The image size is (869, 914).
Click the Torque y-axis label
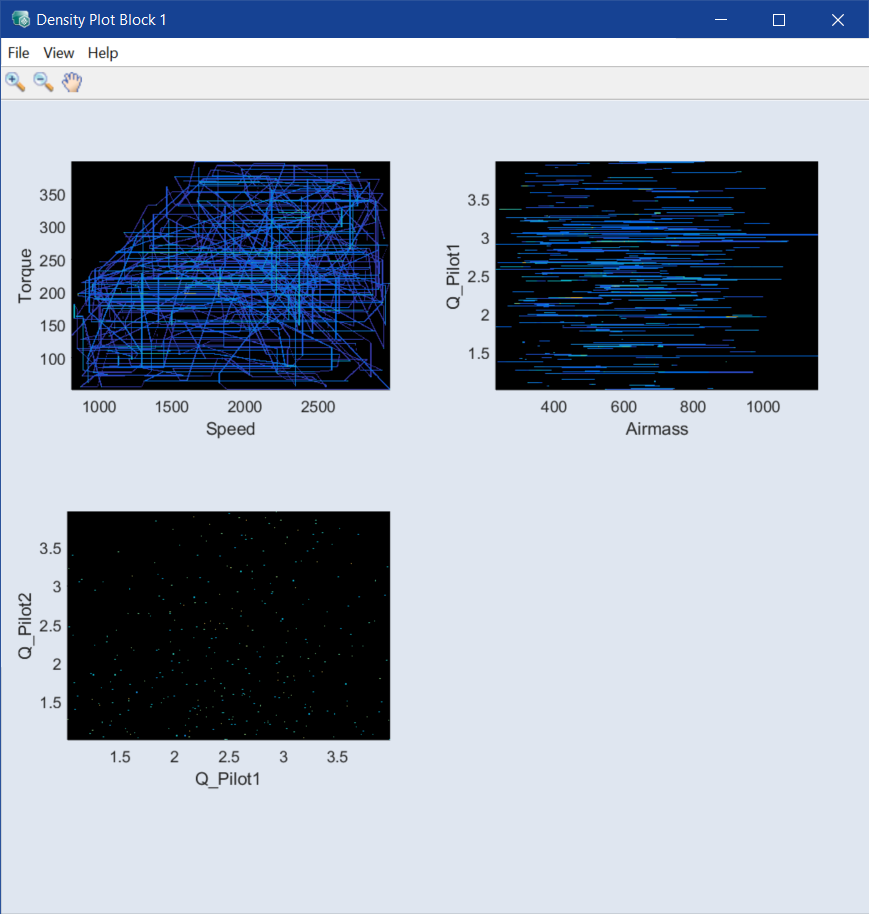click(26, 276)
